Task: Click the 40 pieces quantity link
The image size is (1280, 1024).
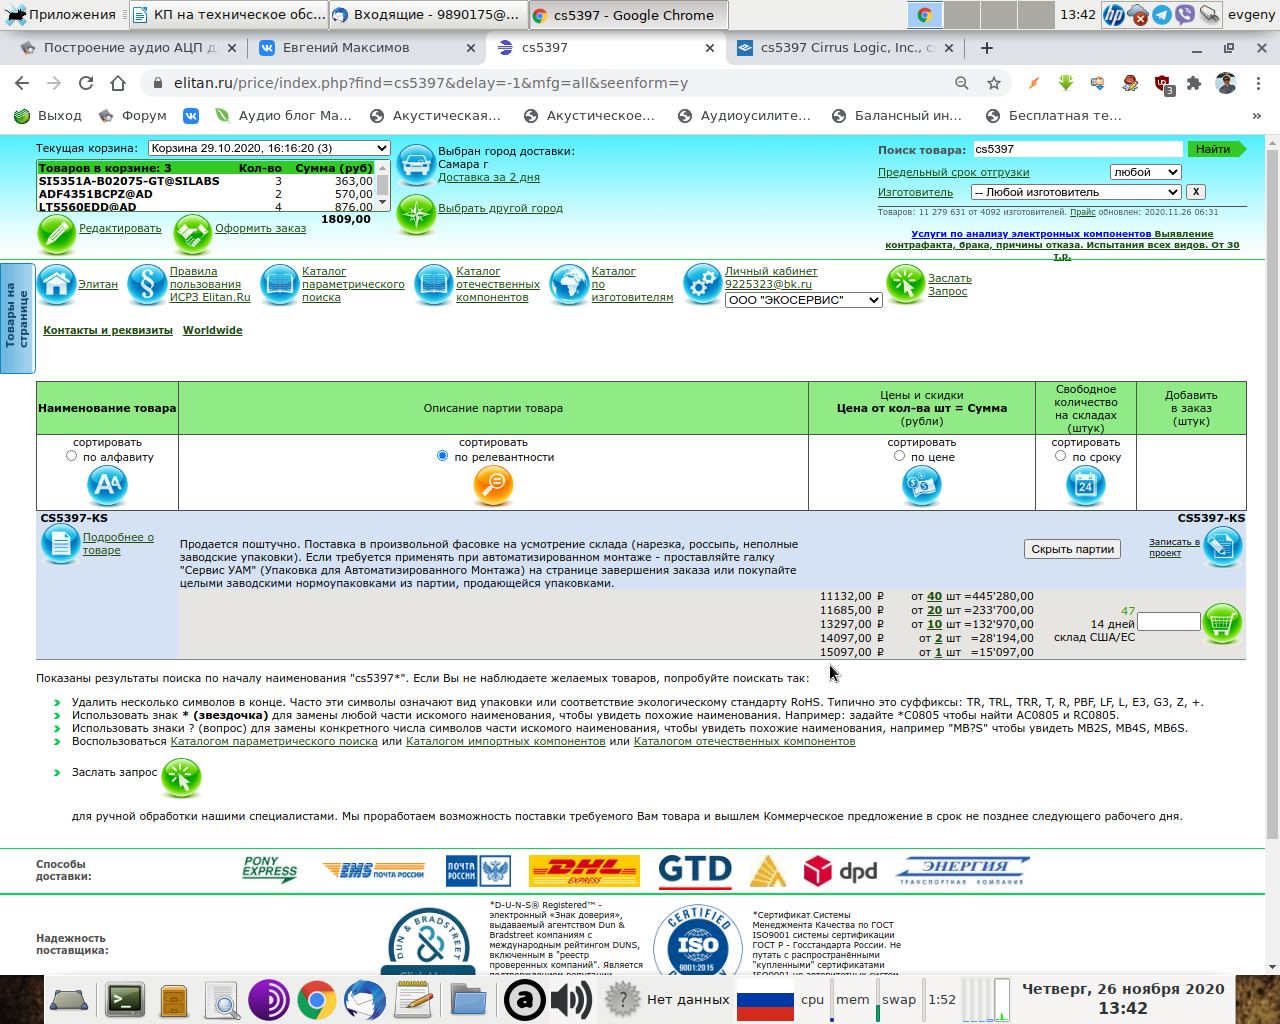Action: tap(934, 596)
